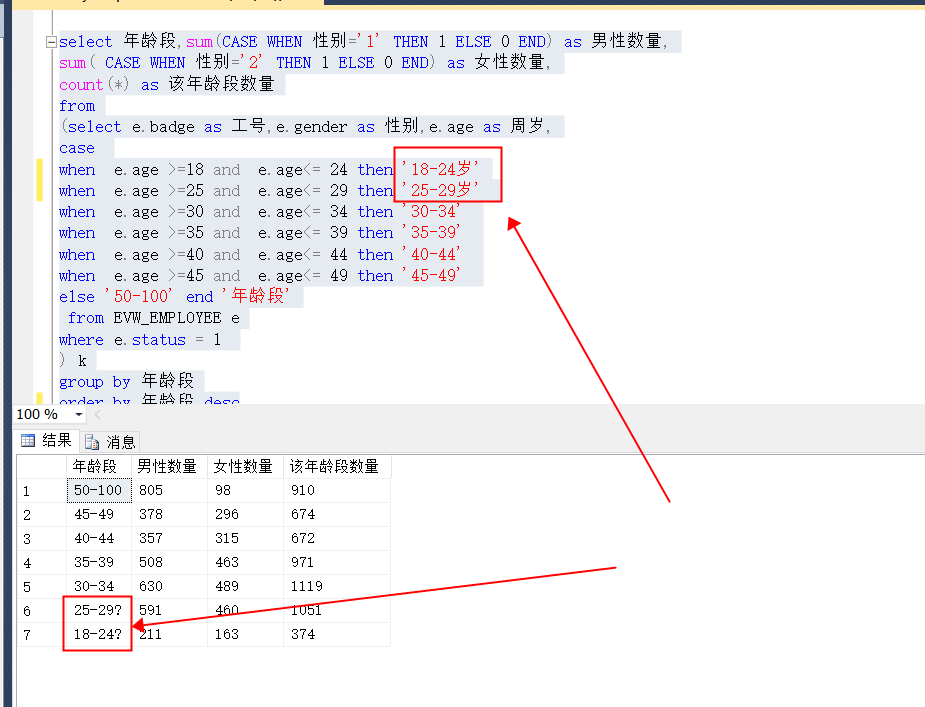Select the 年龄段 column header
The height and width of the screenshot is (707, 925).
coord(99,466)
